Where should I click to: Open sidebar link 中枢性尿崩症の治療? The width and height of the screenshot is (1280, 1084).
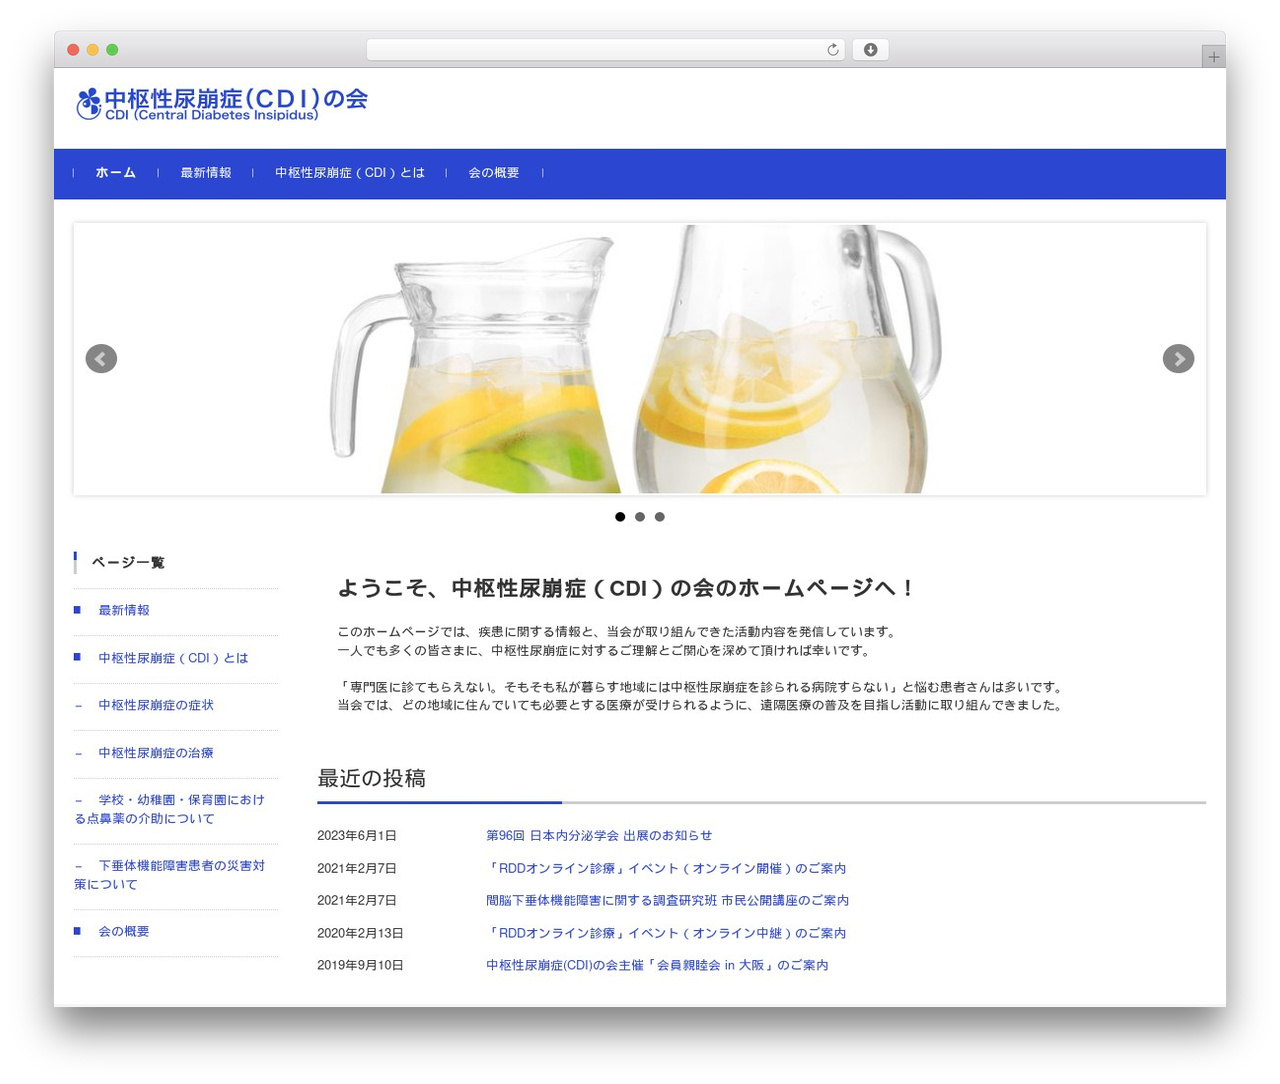156,753
